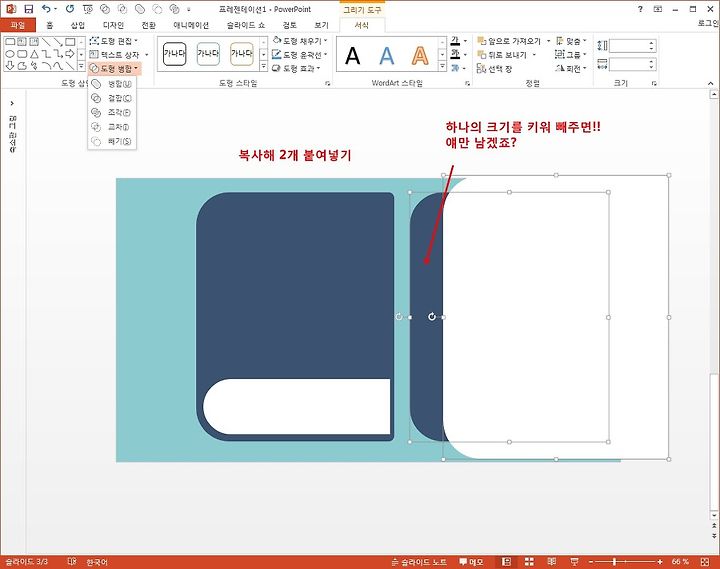The width and height of the screenshot is (720, 569).
Task: Switch to Slide Sorter view icon
Action: (529, 562)
